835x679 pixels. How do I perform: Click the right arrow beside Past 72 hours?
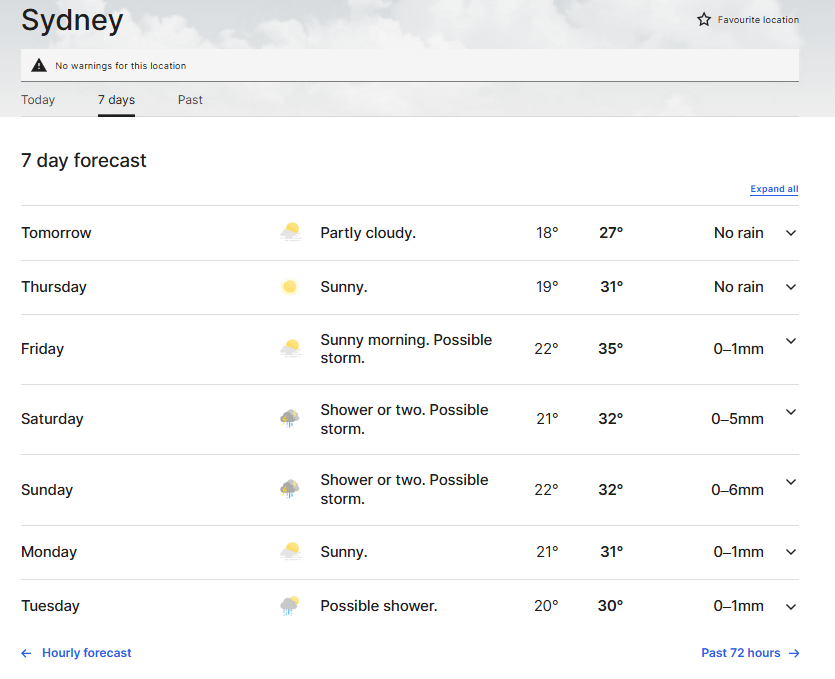coord(794,653)
